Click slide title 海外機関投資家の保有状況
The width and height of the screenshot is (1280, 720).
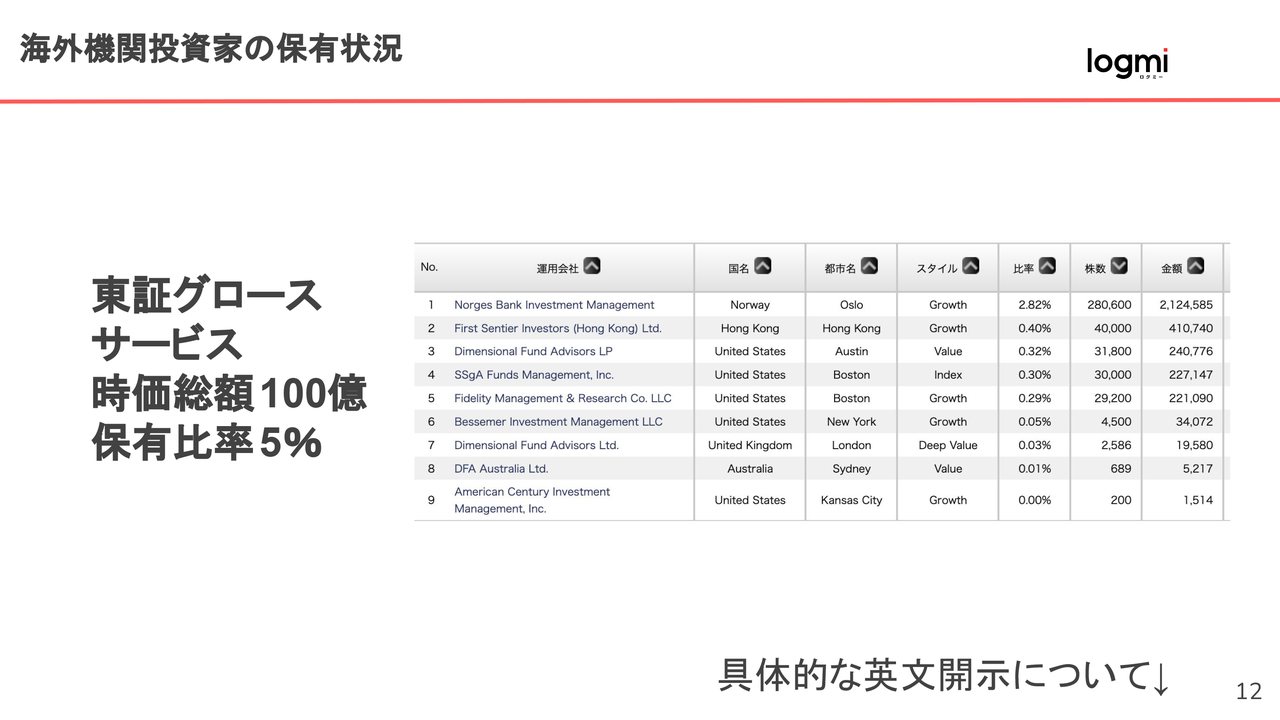(x=211, y=47)
